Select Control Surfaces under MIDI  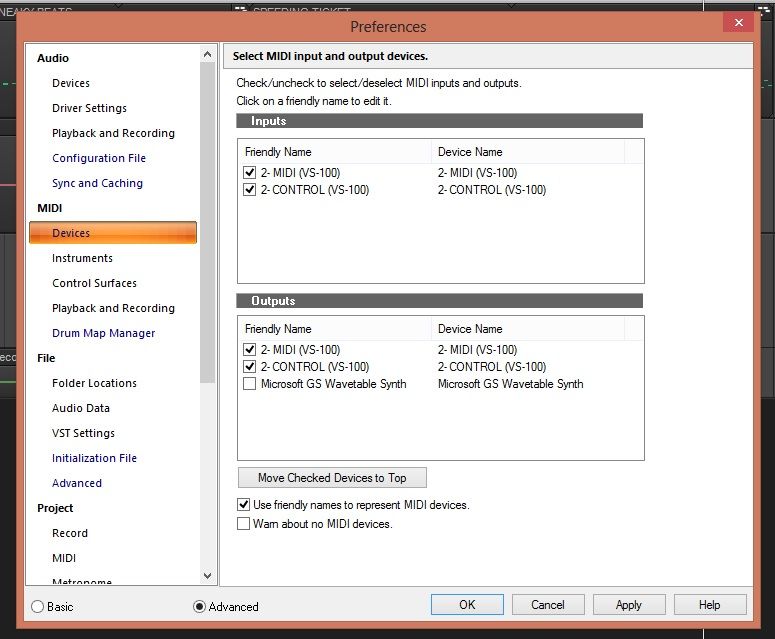(94, 283)
